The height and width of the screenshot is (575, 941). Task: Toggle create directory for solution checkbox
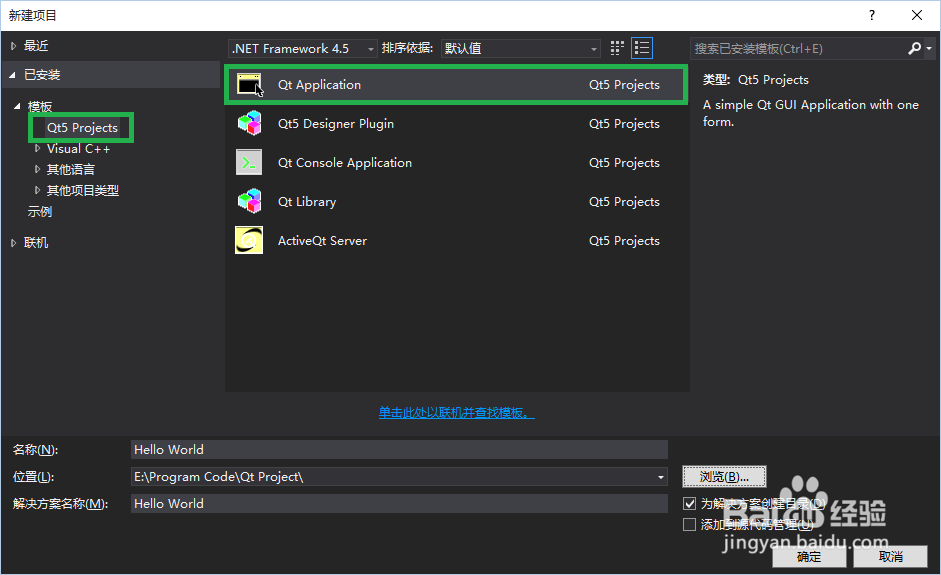click(x=690, y=503)
